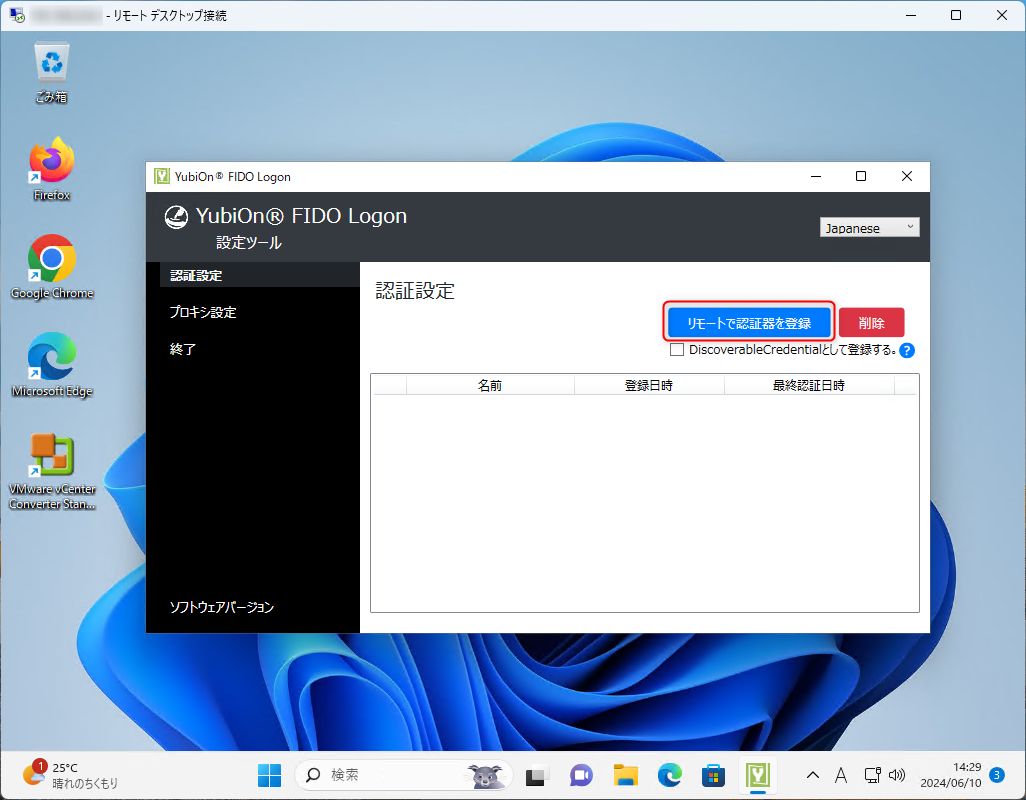This screenshot has width=1026, height=800.
Task: Open File Explorer from the taskbar
Action: click(x=626, y=776)
